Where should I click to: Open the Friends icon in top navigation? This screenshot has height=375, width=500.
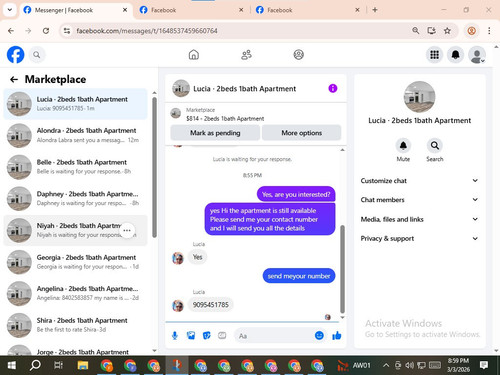246,55
